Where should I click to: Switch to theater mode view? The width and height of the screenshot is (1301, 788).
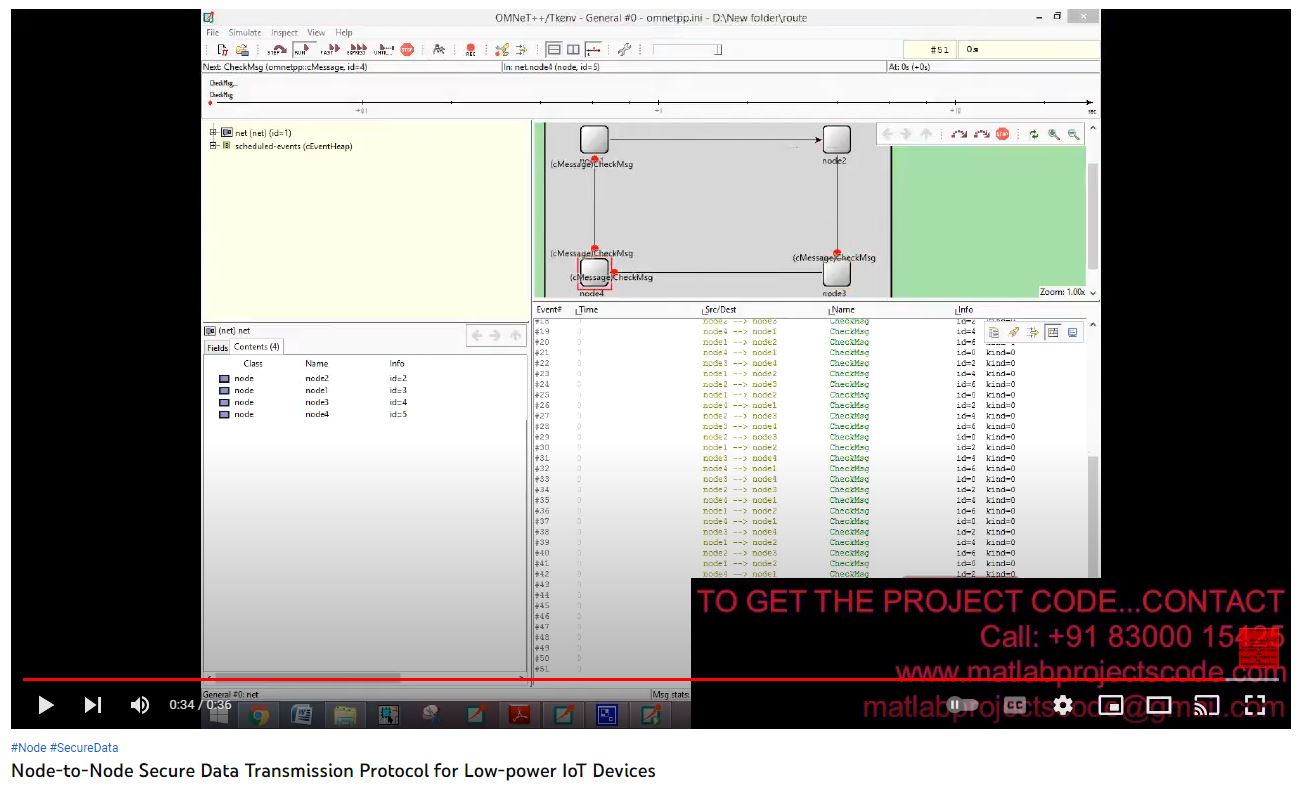click(x=1159, y=705)
